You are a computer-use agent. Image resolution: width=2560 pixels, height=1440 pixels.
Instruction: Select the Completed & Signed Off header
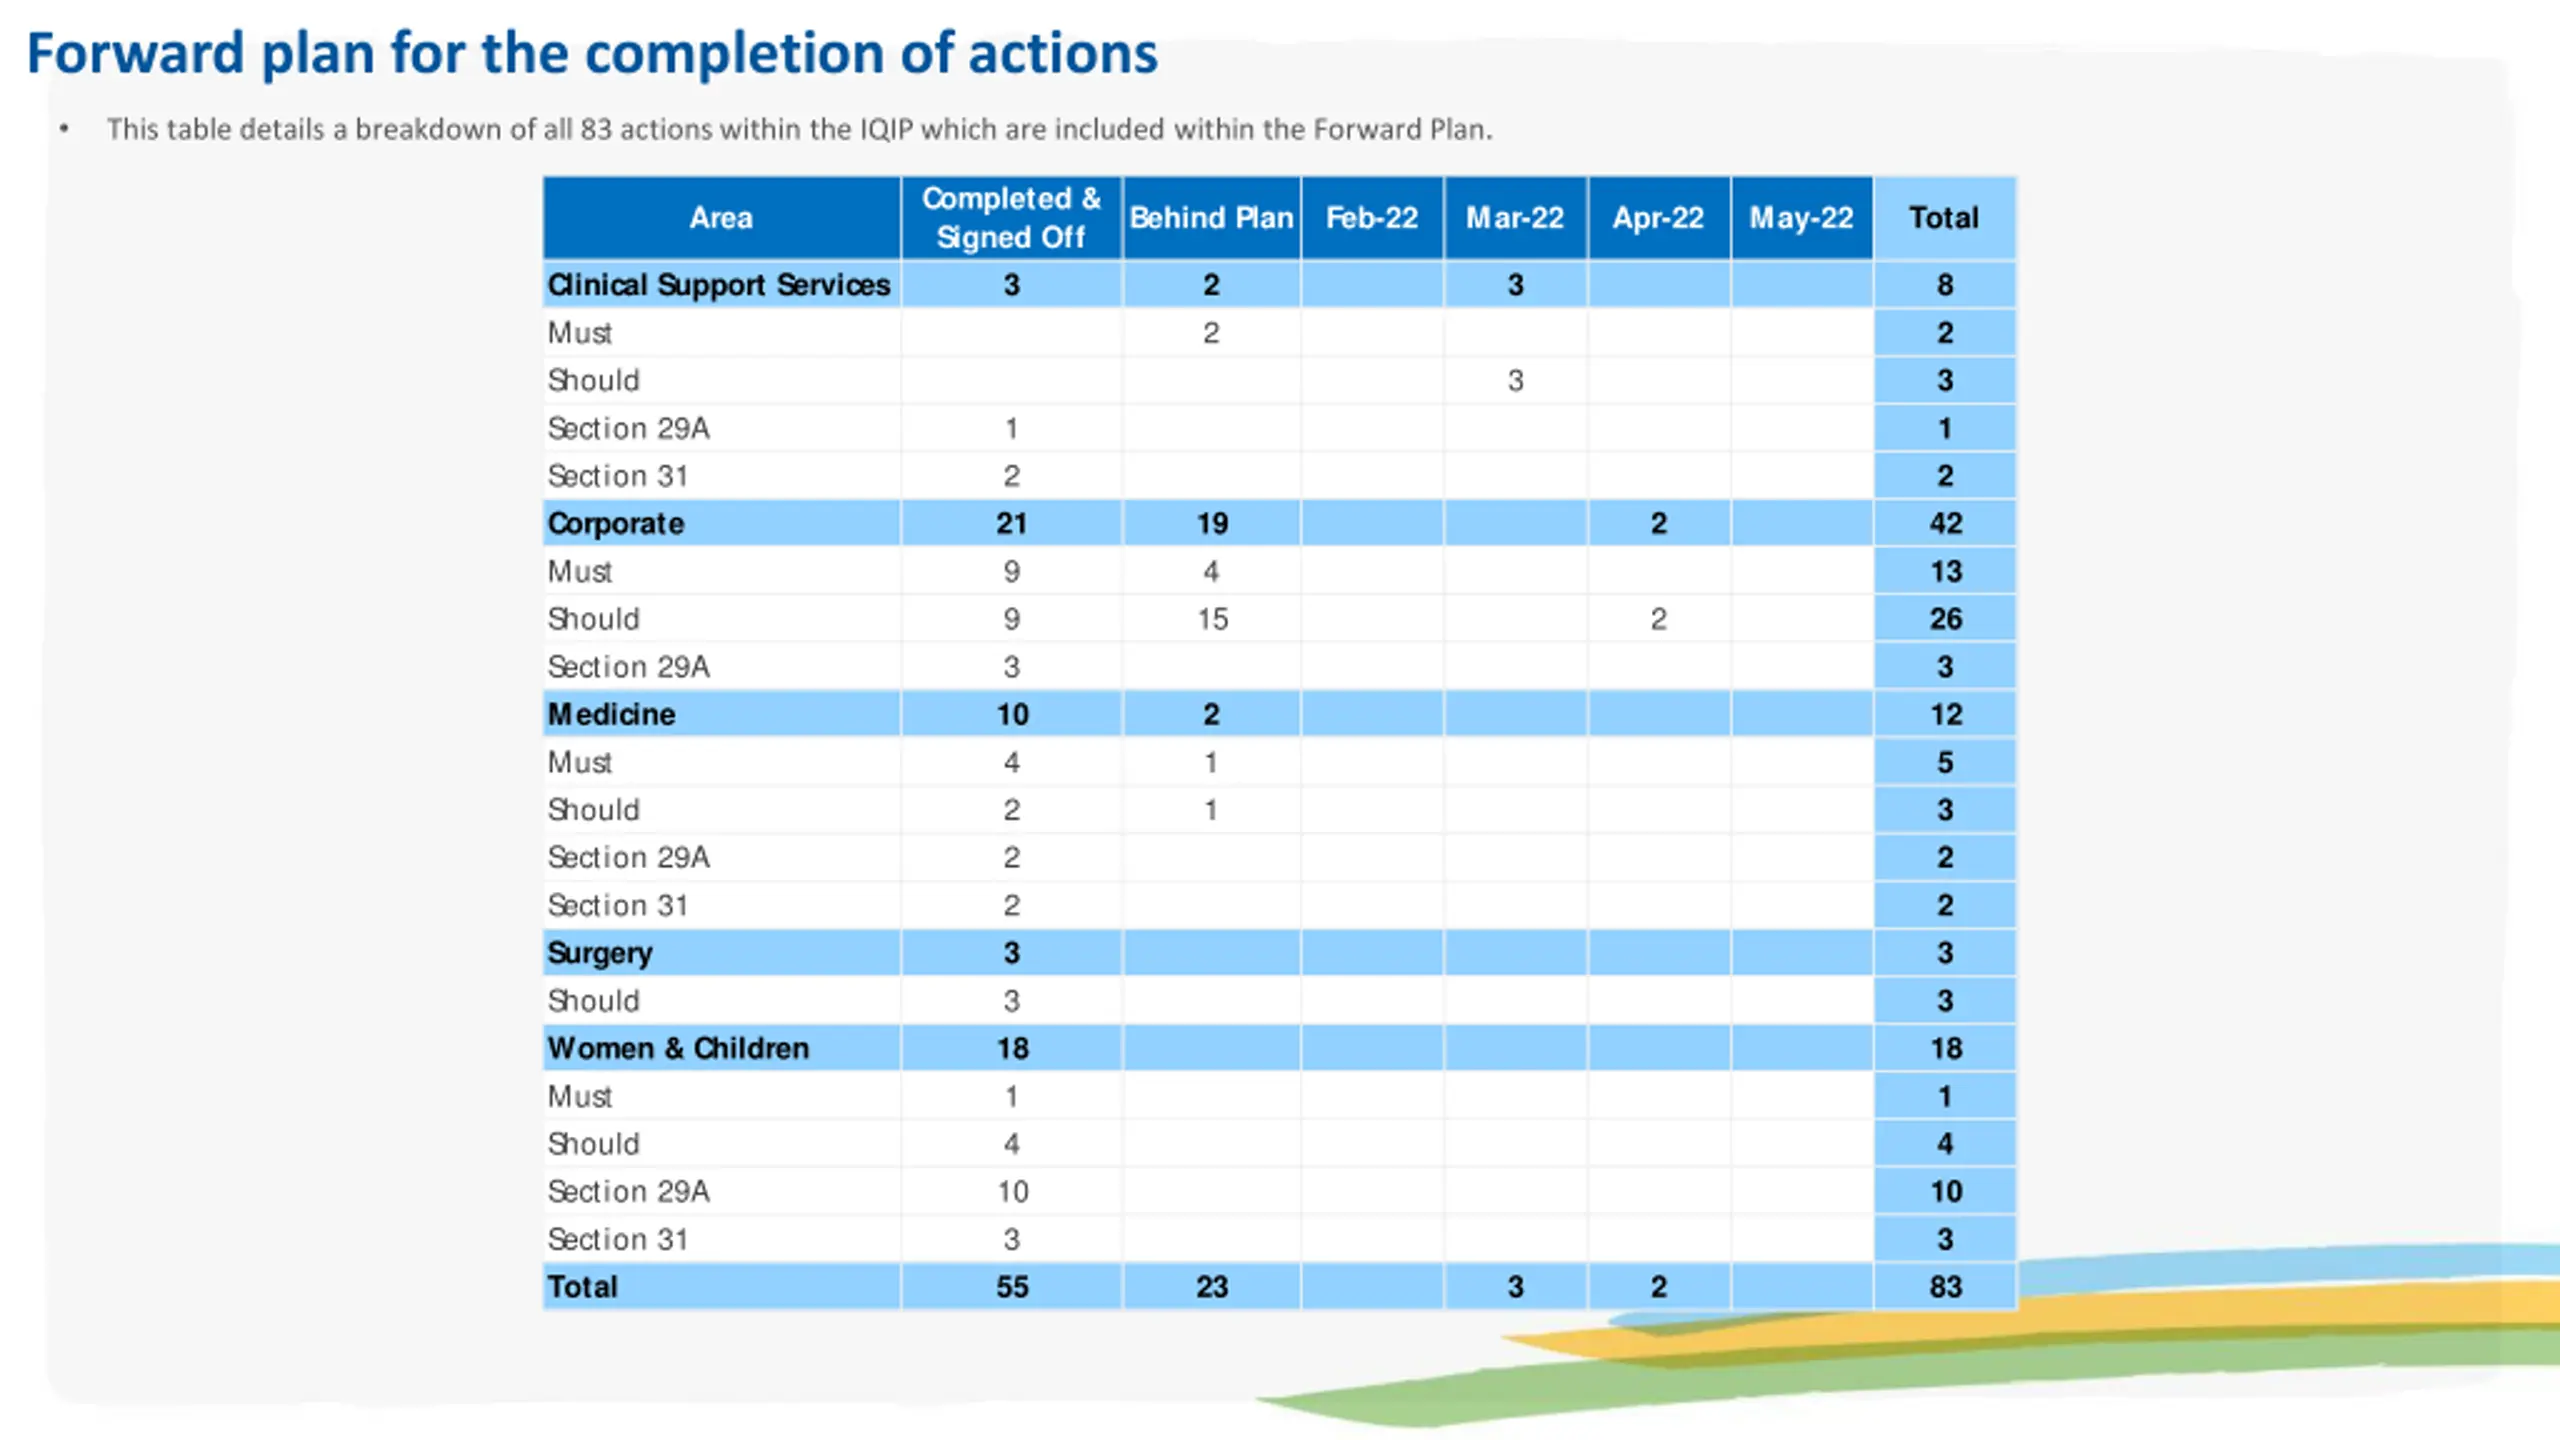(x=1011, y=218)
